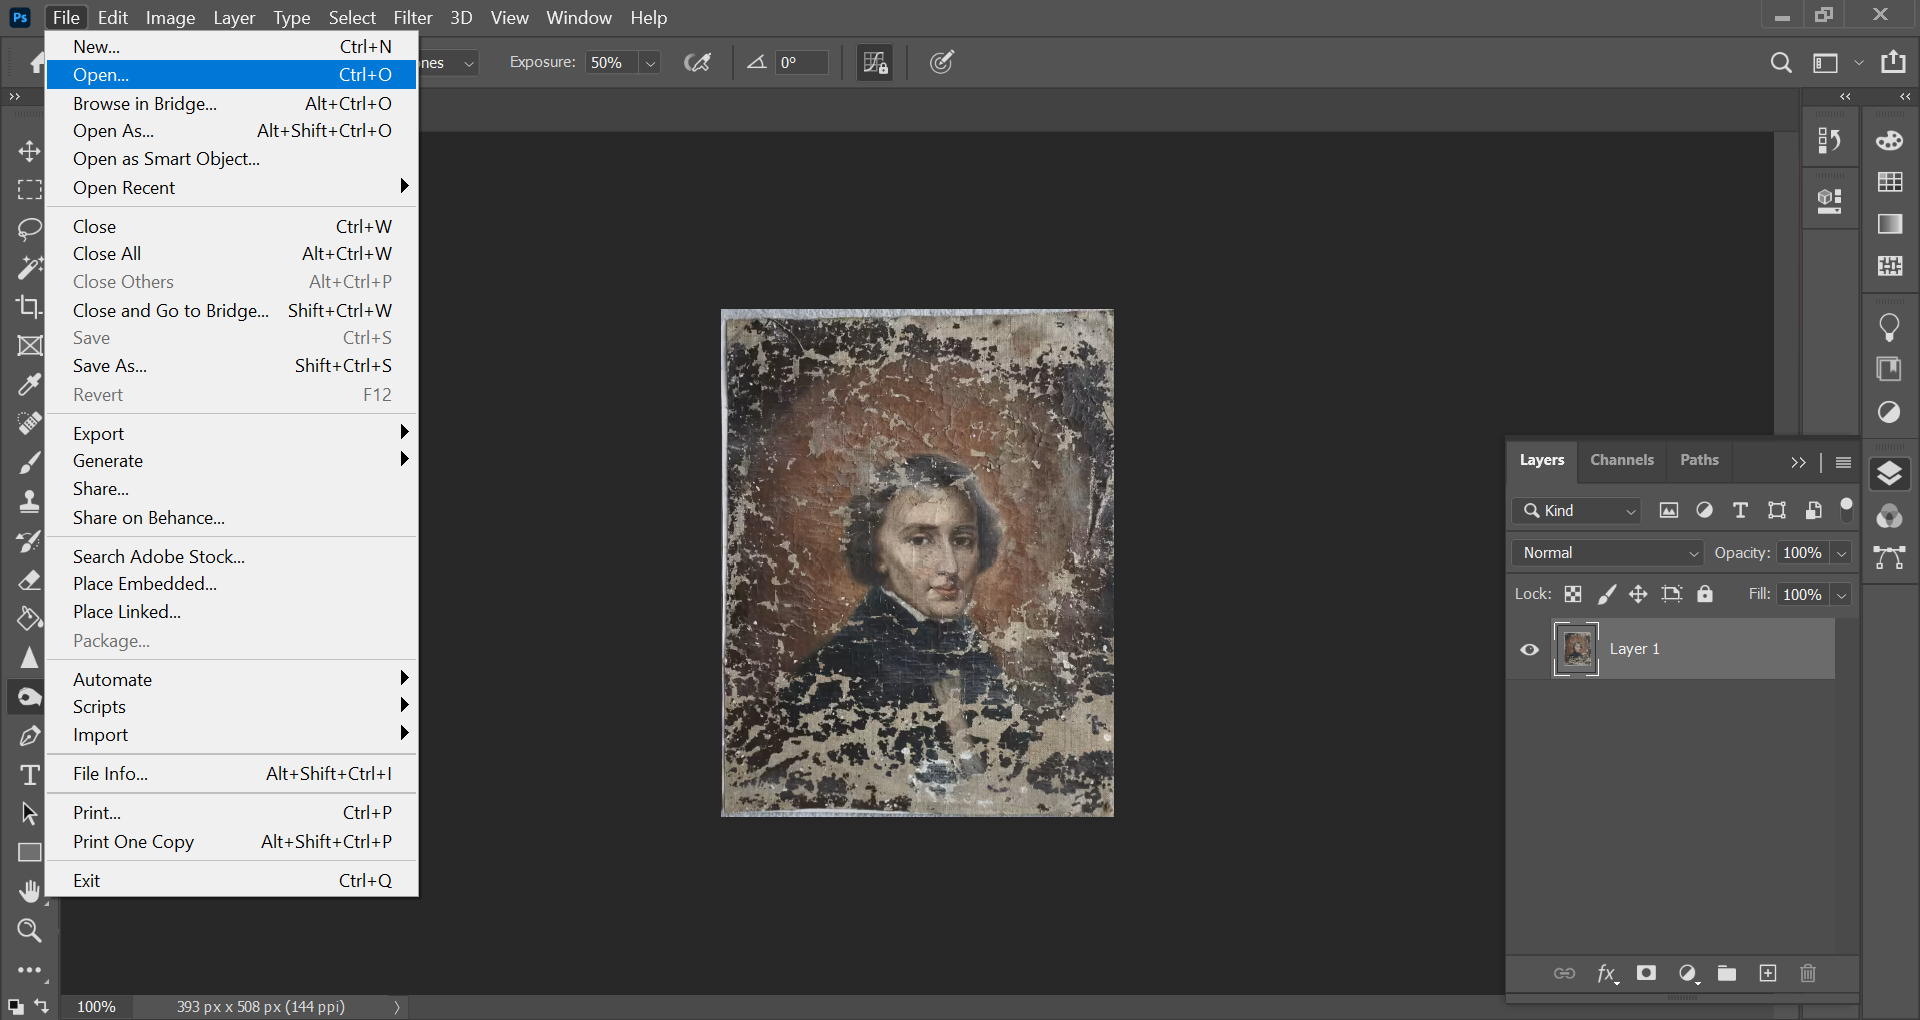Image resolution: width=1920 pixels, height=1020 pixels.
Task: Open the Normal blend mode dropdown
Action: click(x=1608, y=553)
